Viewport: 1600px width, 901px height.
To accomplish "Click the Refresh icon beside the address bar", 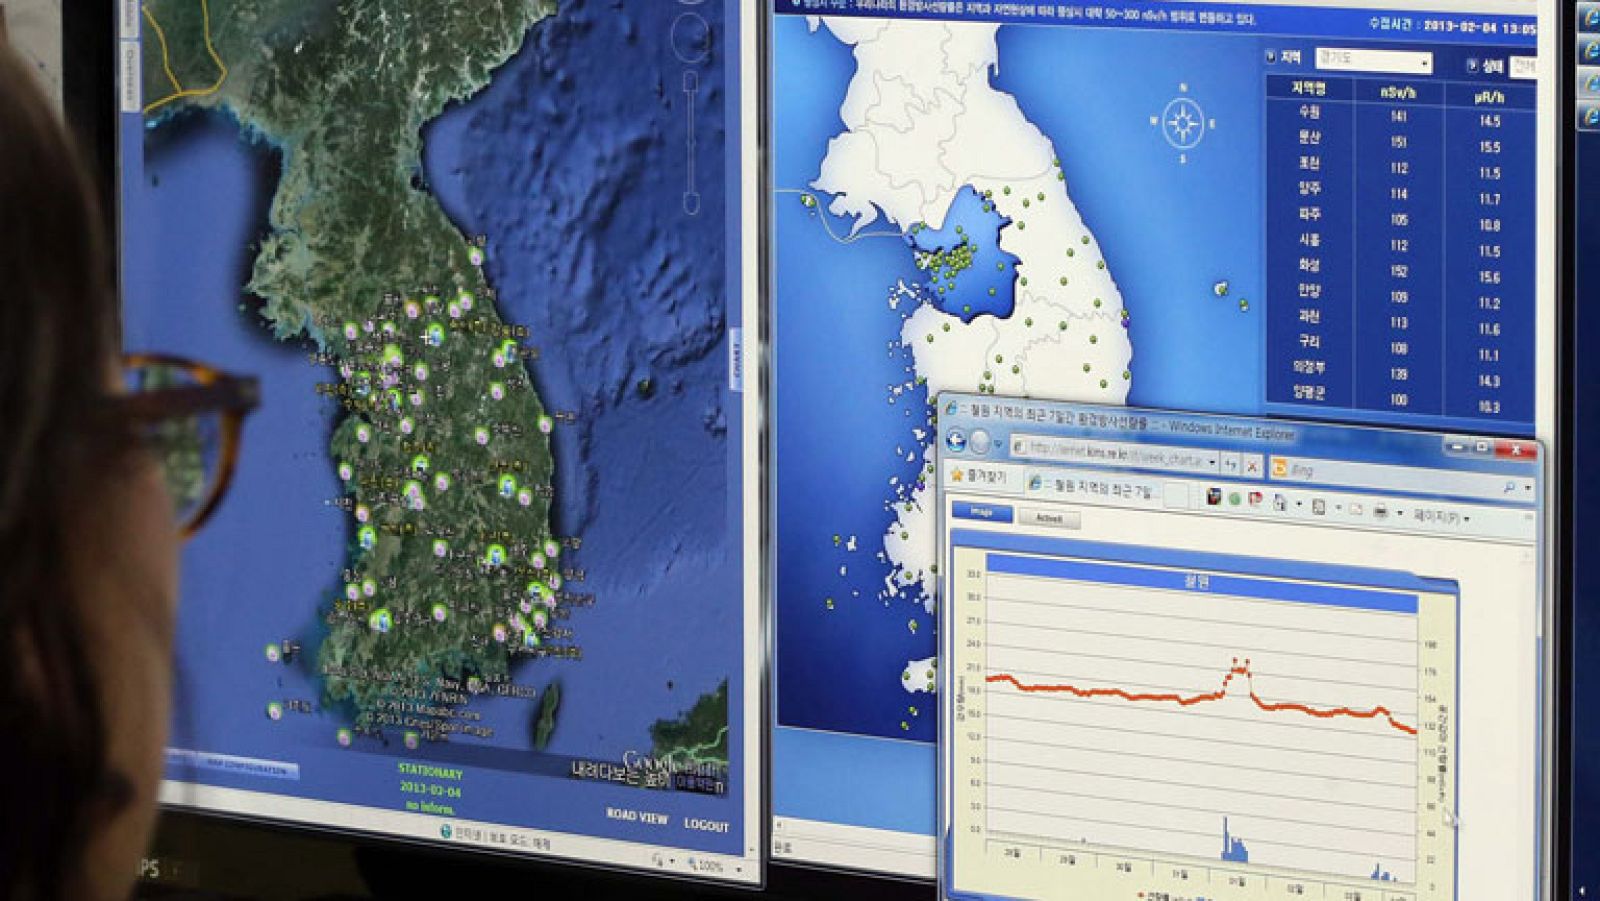I will (x=1231, y=463).
